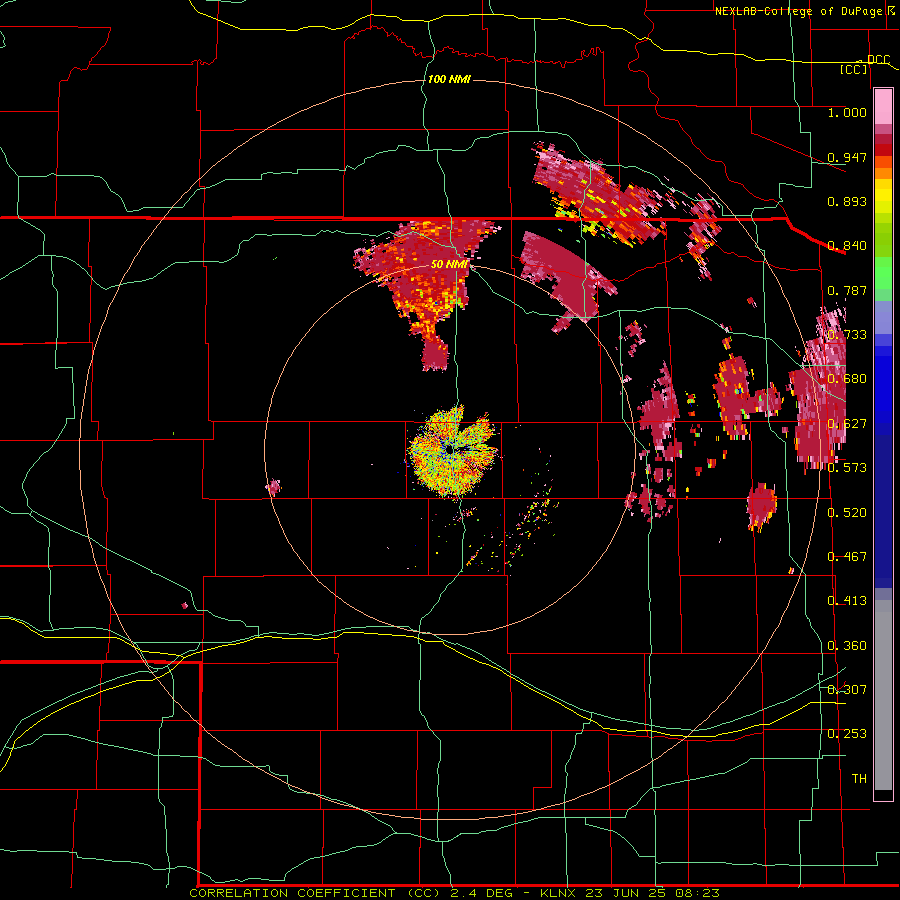This screenshot has width=900, height=900.
Task: Select the 0.573 scale value
Action: click(847, 468)
